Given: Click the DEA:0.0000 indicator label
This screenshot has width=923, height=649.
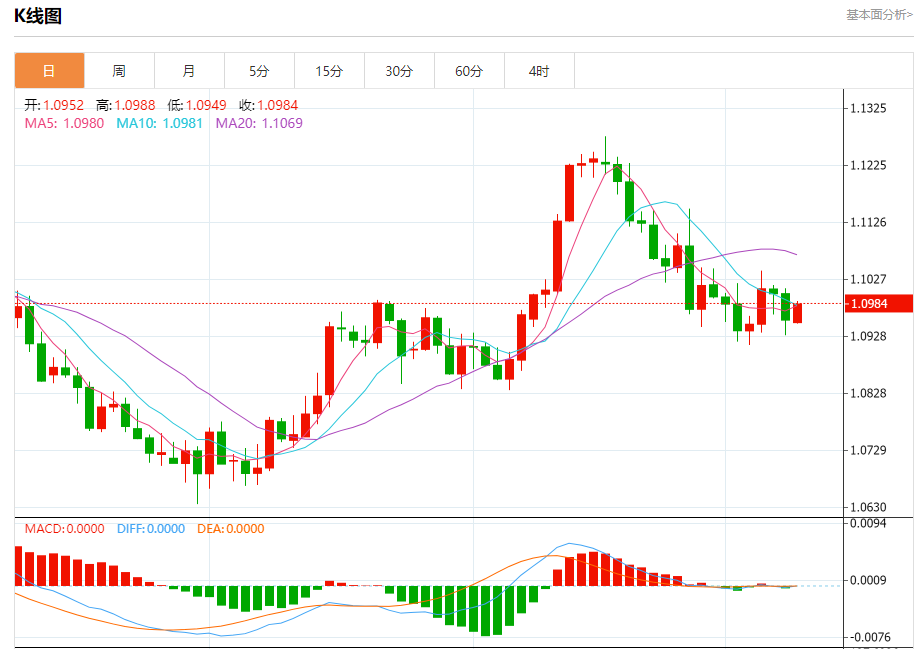Looking at the screenshot, I should (x=231, y=528).
